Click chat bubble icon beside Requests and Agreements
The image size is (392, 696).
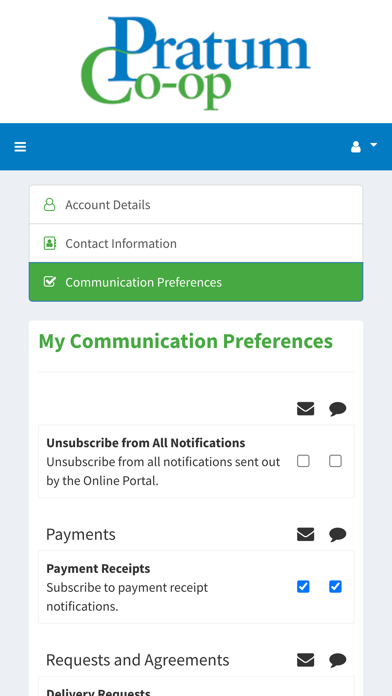[x=337, y=660]
